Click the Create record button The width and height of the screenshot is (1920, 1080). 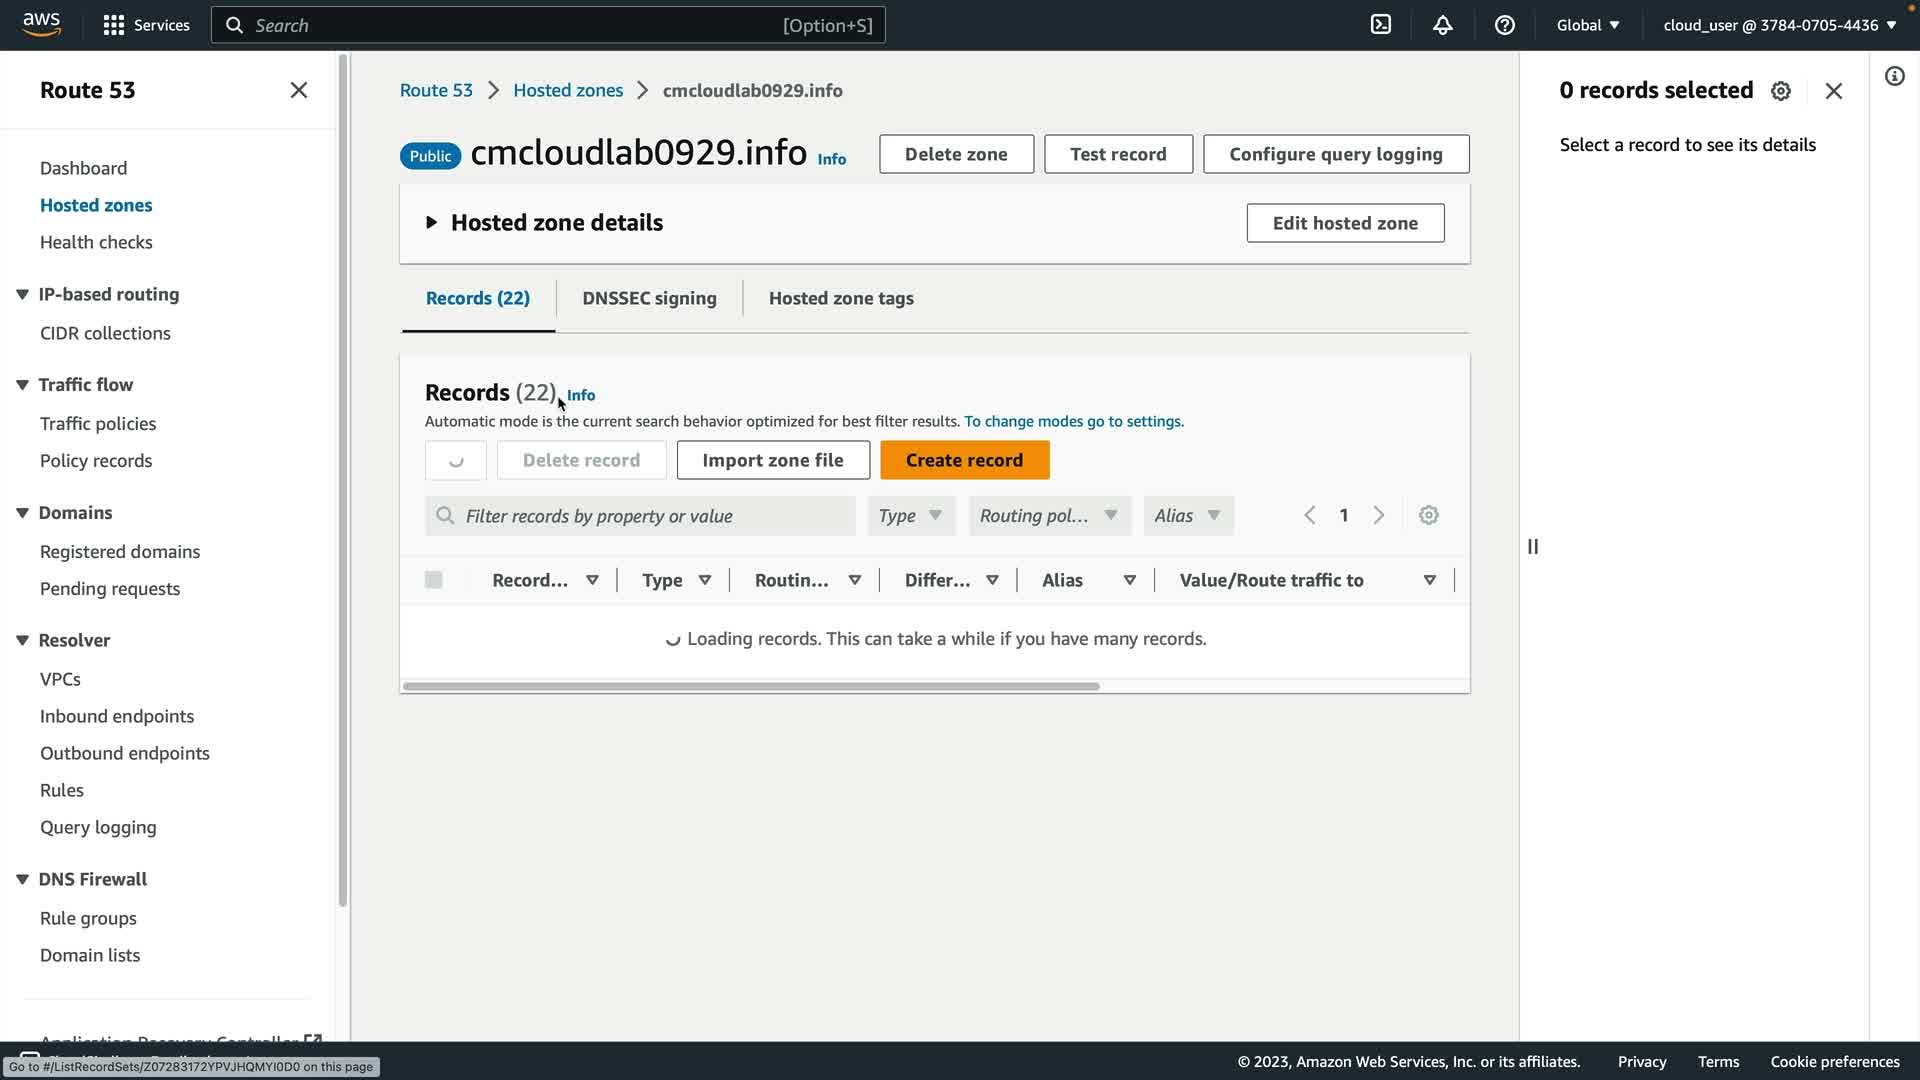[x=964, y=460]
